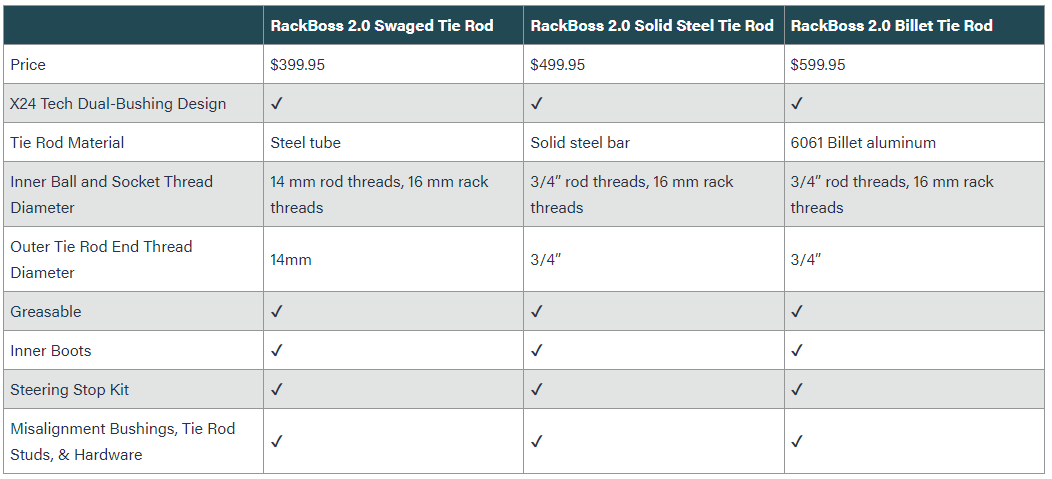1052x479 pixels.
Task: Click the Steering Stop Kit checkmark under Swaged
Action: point(277,389)
